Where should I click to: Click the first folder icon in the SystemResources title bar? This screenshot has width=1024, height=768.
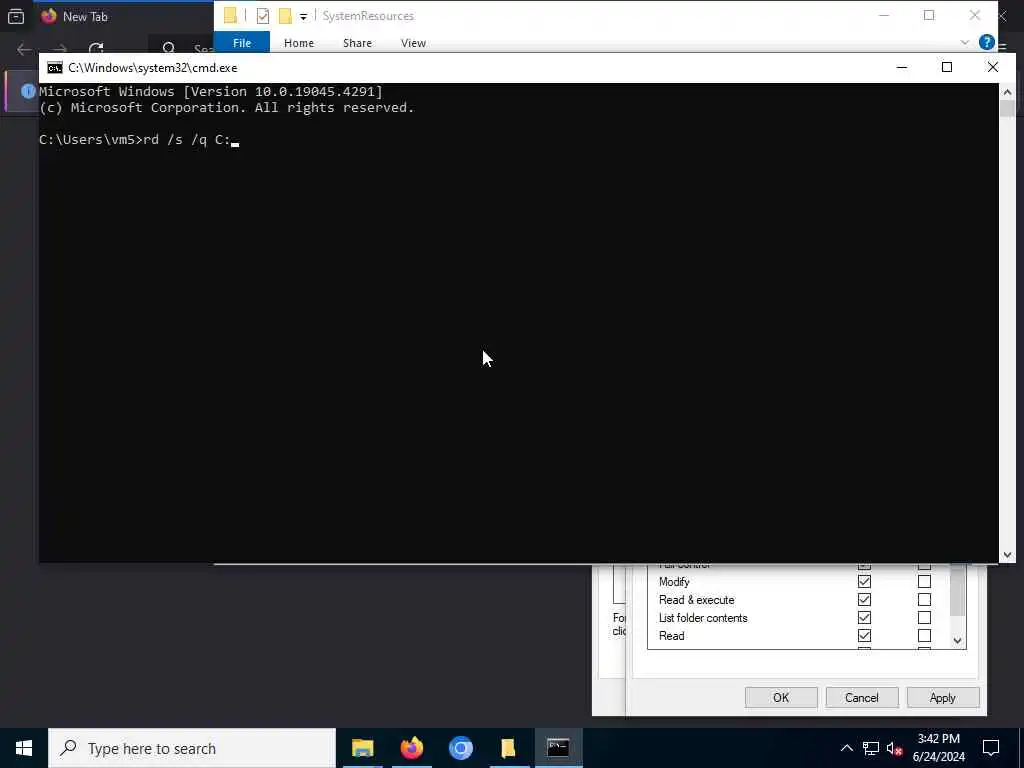click(230, 16)
